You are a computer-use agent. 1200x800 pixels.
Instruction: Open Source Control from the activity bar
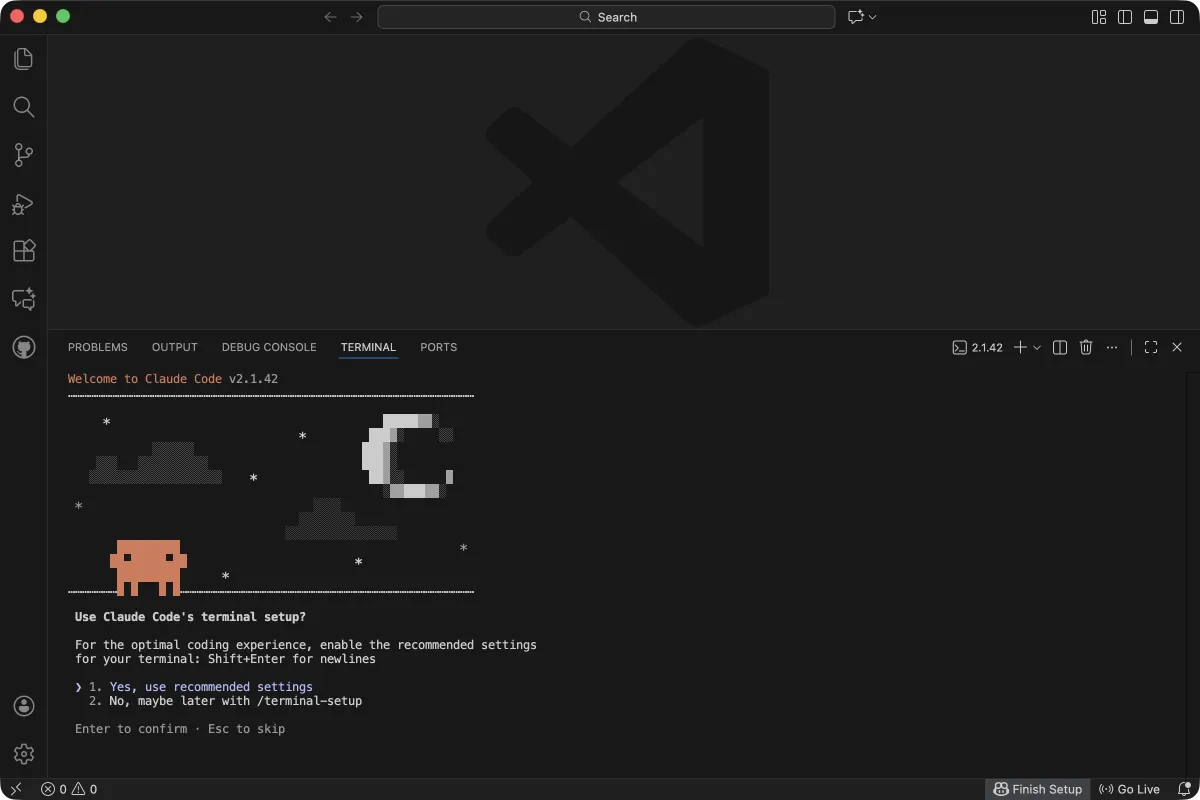[23, 155]
